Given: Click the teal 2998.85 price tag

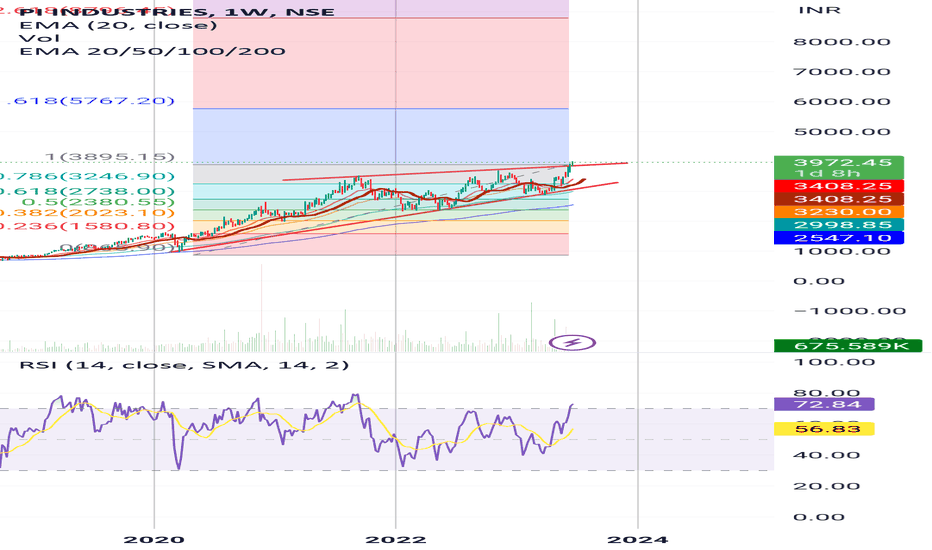Looking at the screenshot, I should pos(839,225).
